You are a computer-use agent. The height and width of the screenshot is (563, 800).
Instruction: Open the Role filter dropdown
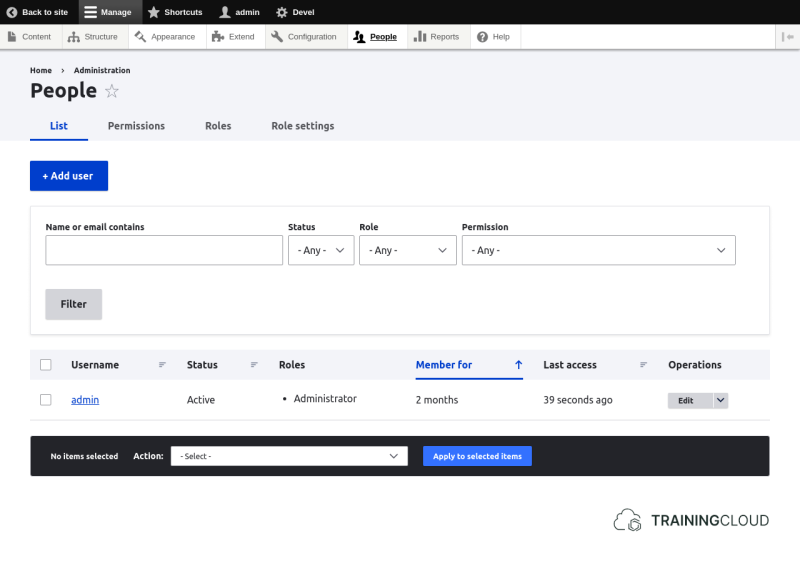point(408,250)
